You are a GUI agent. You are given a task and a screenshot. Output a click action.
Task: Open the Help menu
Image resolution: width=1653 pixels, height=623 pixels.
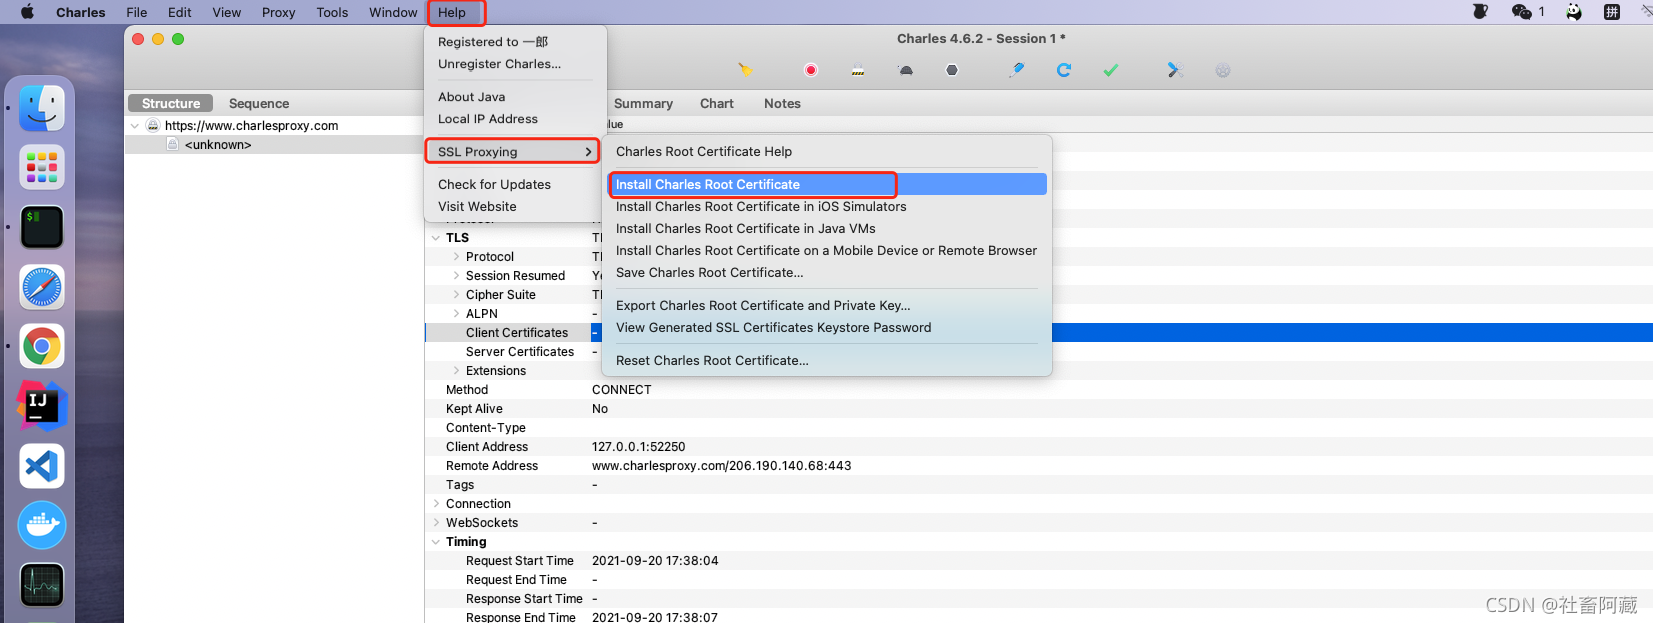452,12
